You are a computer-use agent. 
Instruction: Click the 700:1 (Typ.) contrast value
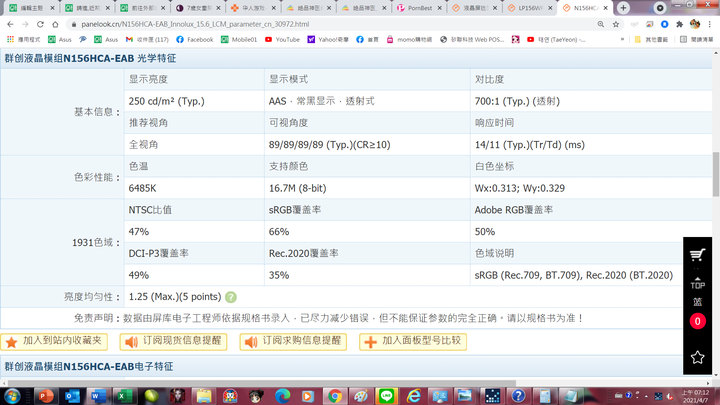[x=517, y=101]
